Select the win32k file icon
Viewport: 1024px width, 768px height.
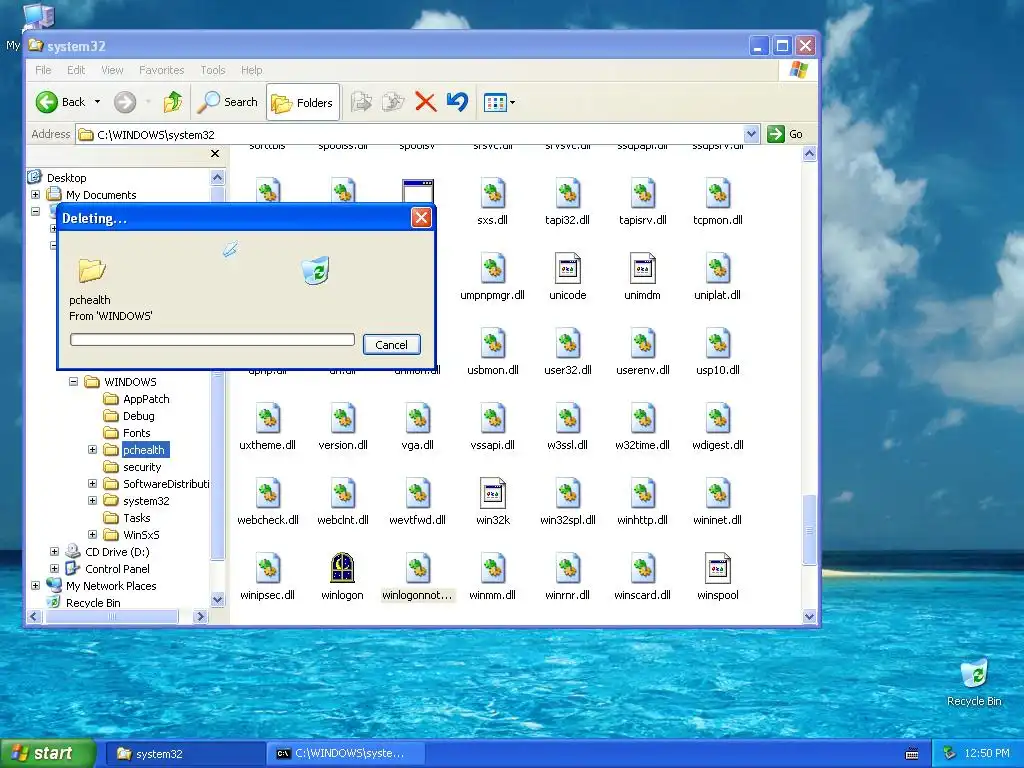492,494
